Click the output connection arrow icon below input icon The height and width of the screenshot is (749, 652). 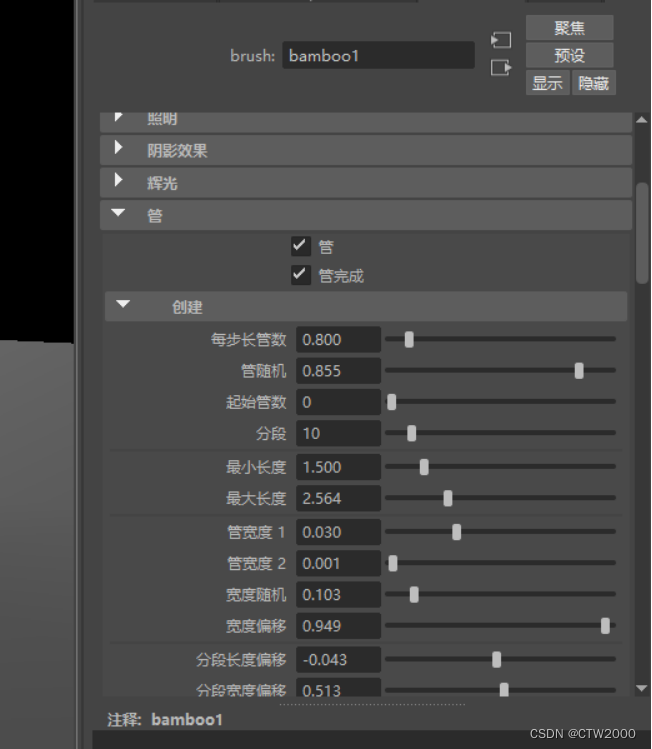tap(501, 67)
